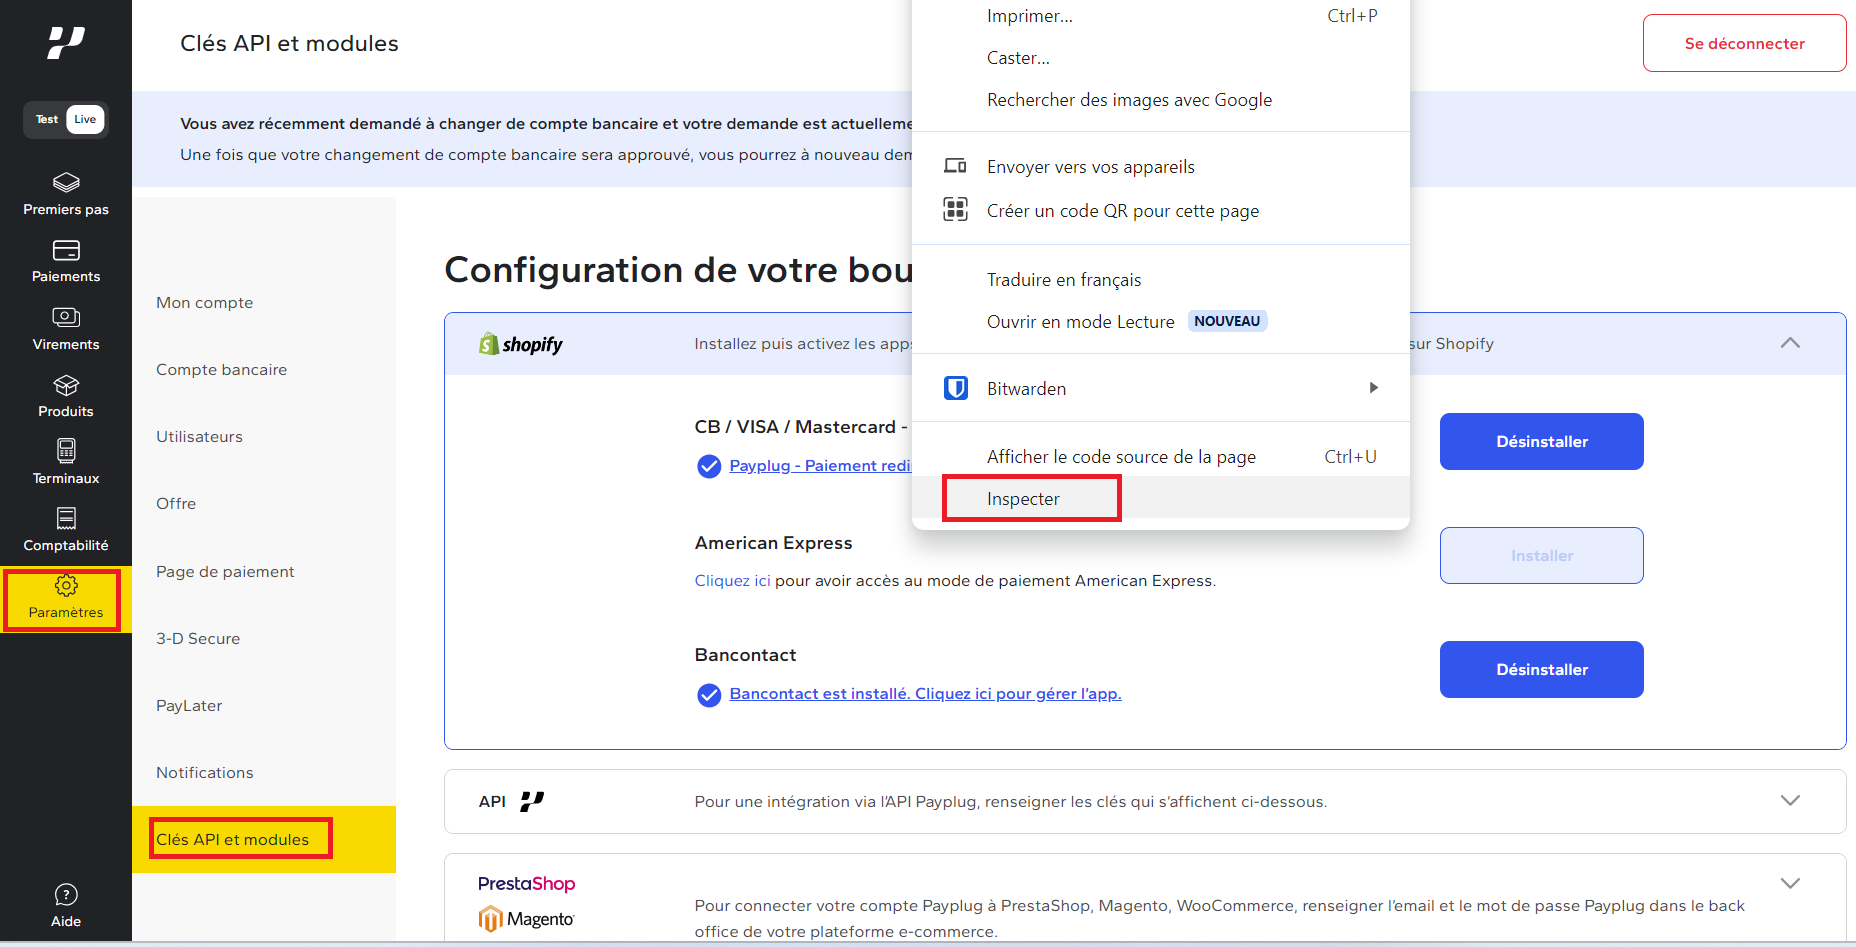The image size is (1856, 947).
Task: Click Désinstaller for CB / VISA / Mastercard
Action: [1541, 441]
